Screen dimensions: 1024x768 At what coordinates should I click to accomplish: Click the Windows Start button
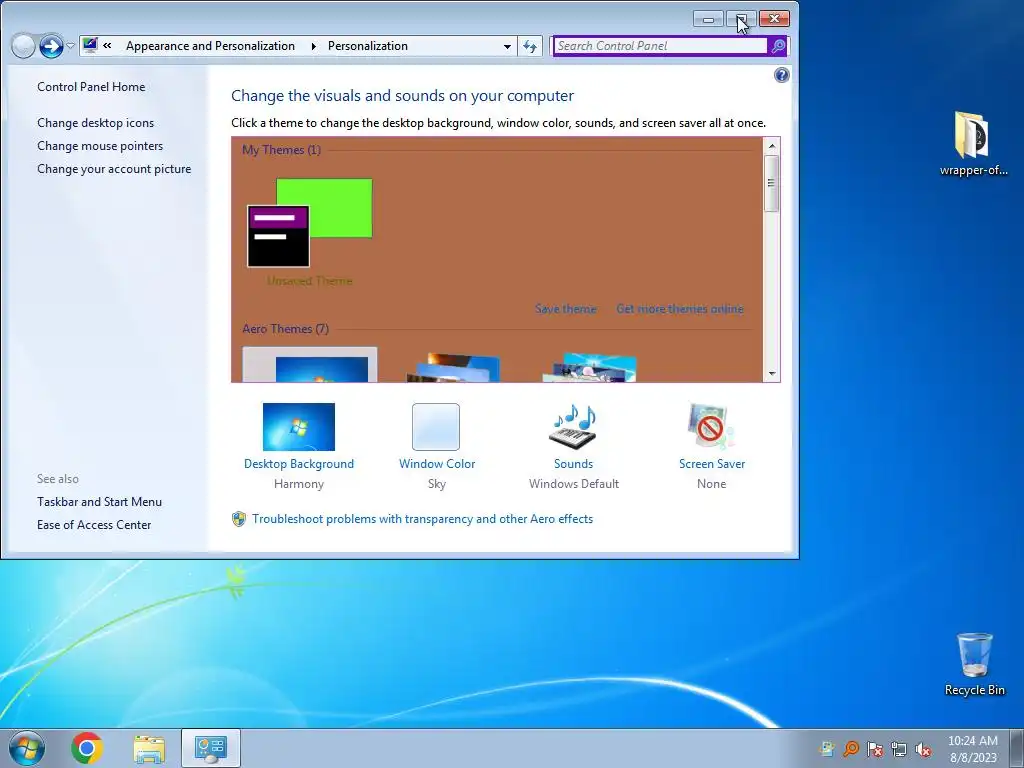[27, 748]
